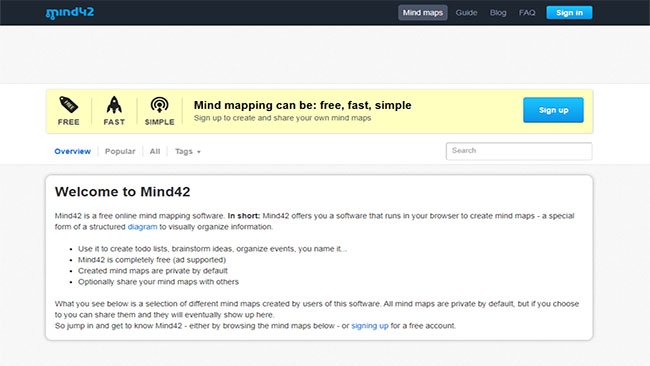Expand the Tags dropdown

coord(188,151)
